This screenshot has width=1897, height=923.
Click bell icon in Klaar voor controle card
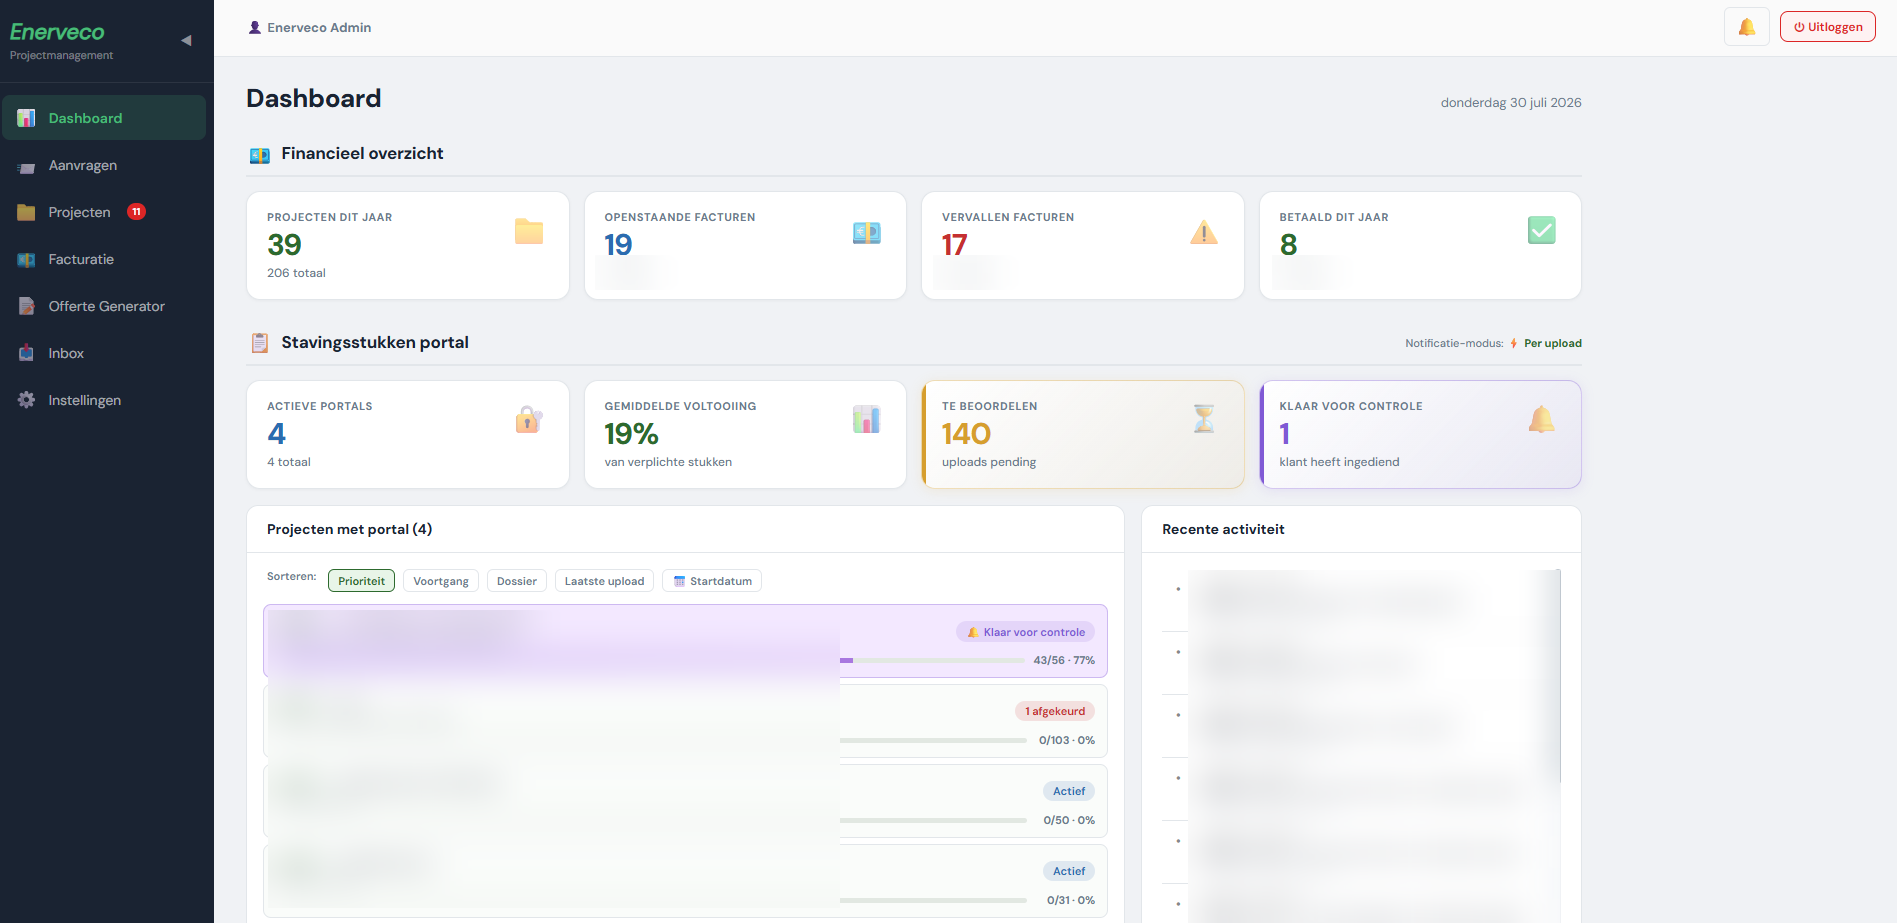1542,419
